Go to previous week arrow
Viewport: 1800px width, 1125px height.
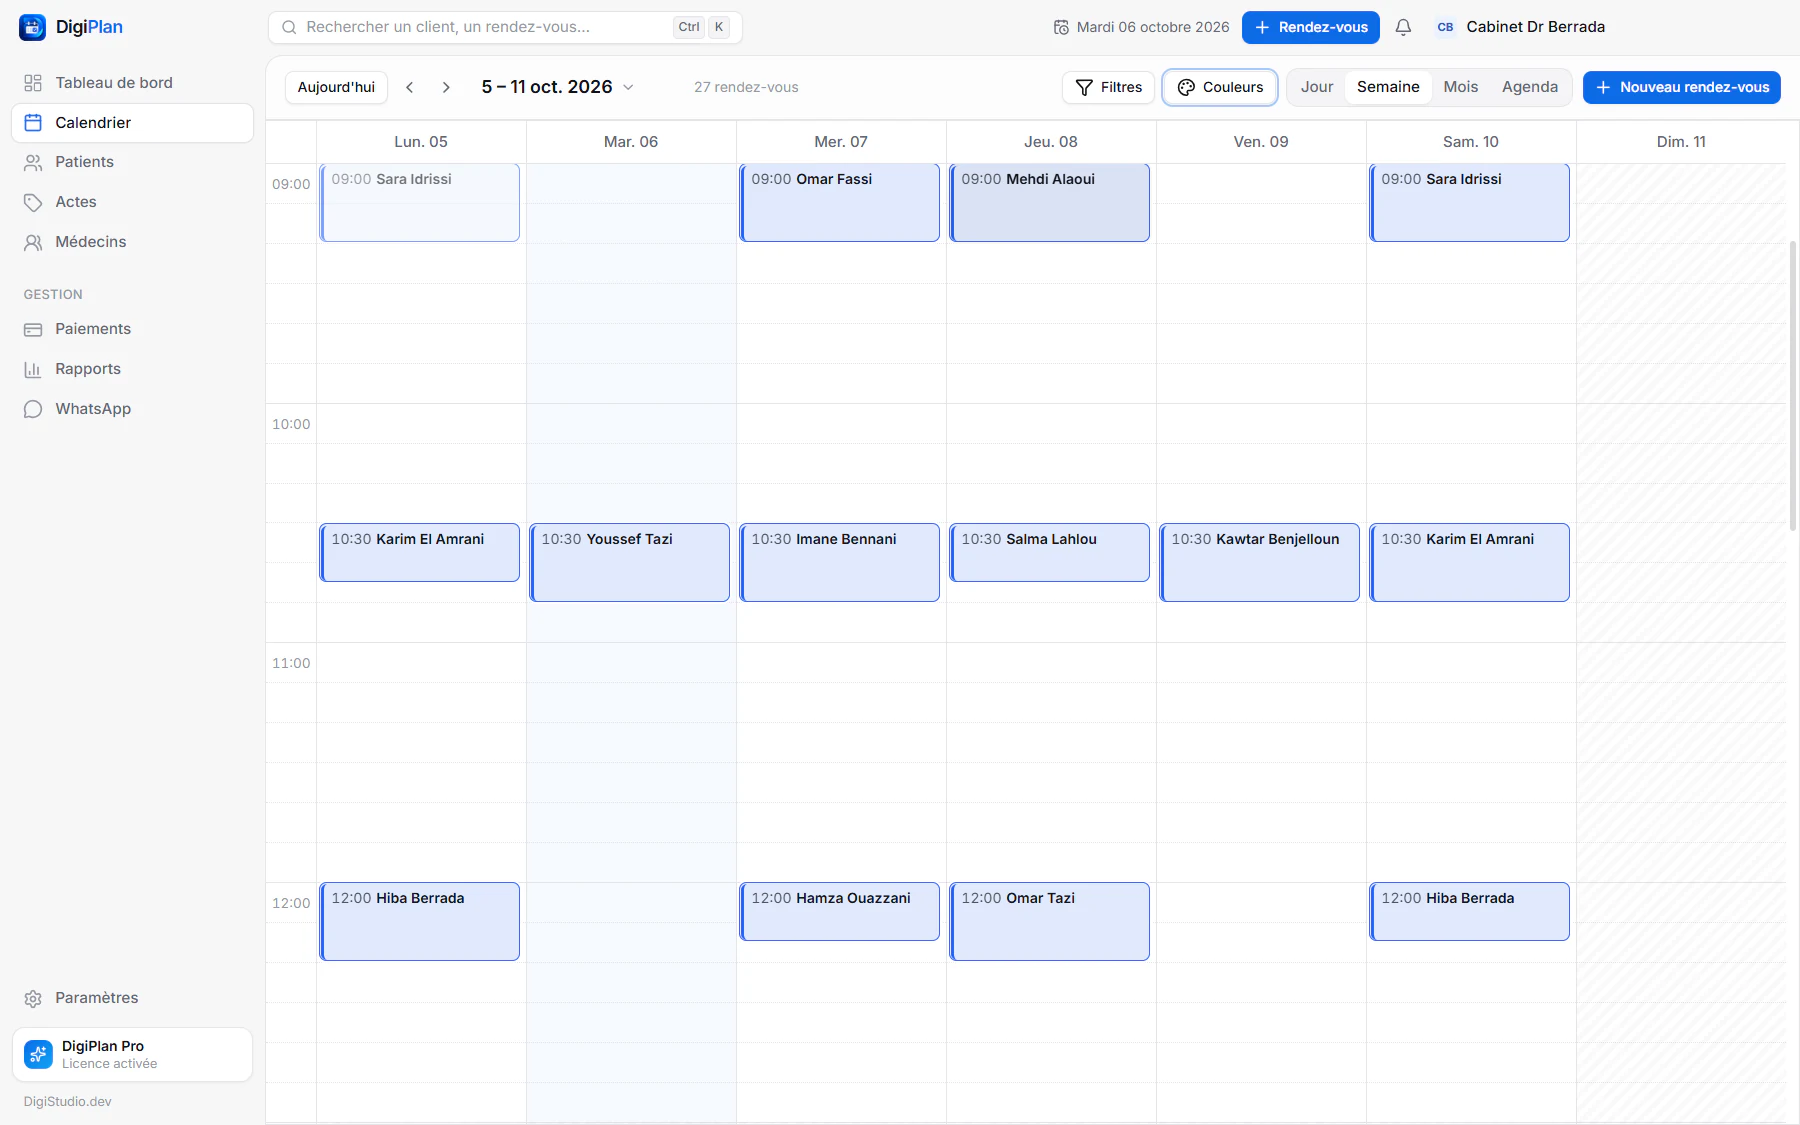[410, 87]
